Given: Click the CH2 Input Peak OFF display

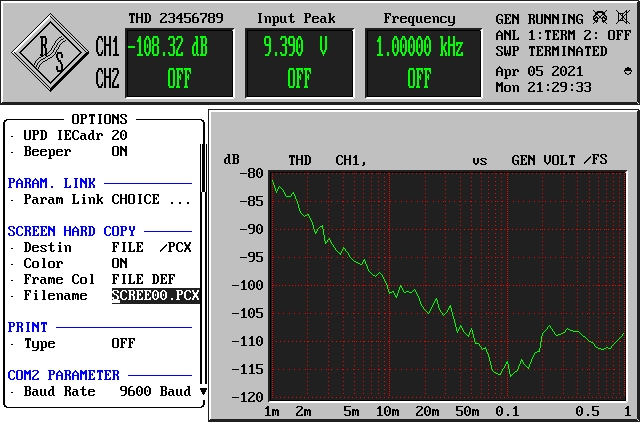Looking at the screenshot, I should [299, 79].
